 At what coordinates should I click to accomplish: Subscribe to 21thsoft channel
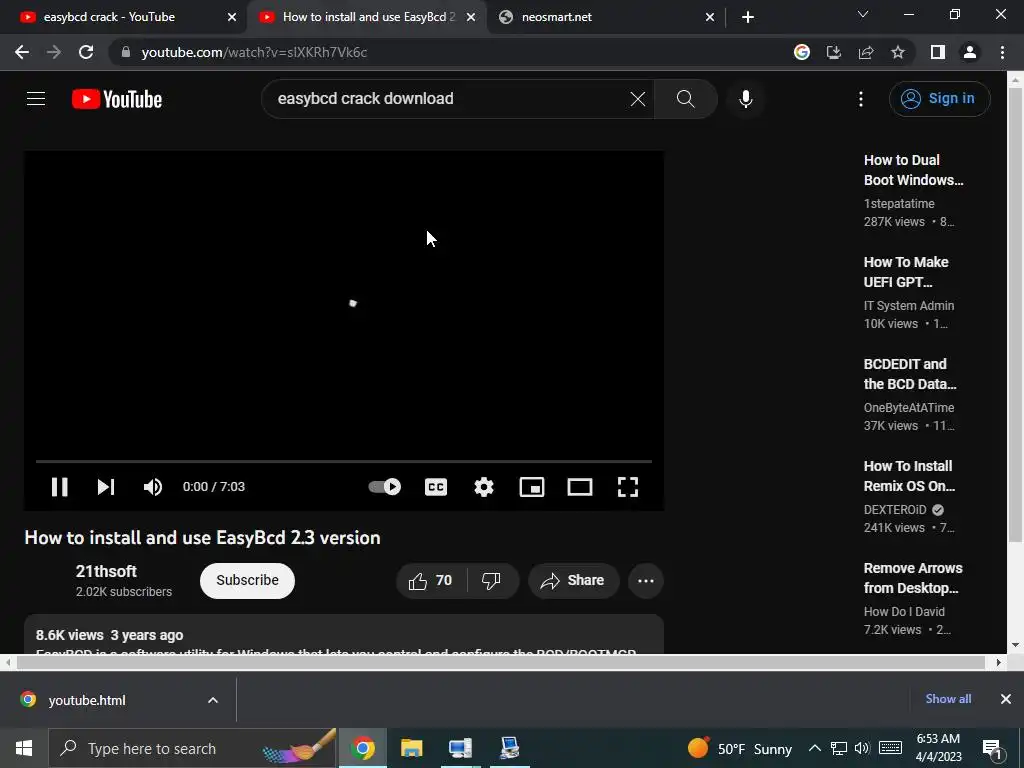pyautogui.click(x=248, y=581)
